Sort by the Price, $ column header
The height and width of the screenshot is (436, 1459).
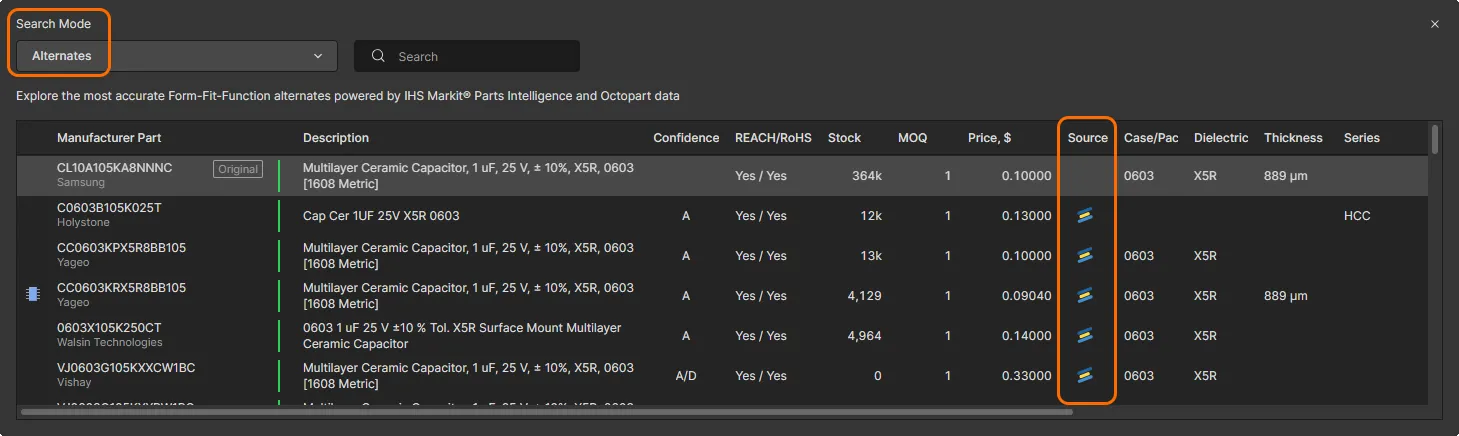[x=989, y=138]
